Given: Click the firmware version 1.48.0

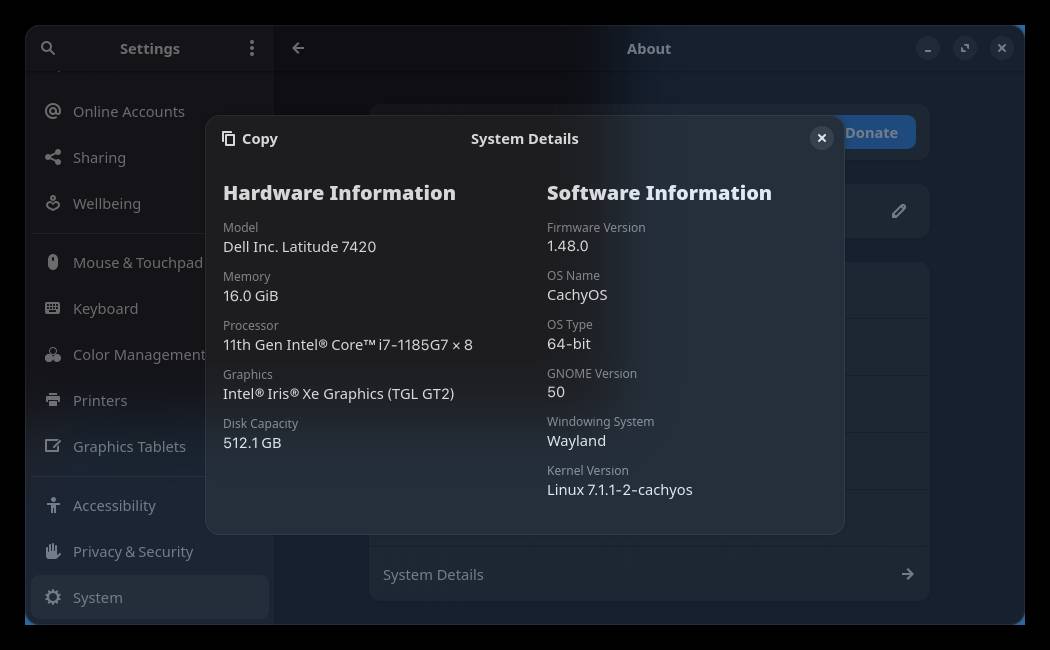Looking at the screenshot, I should pos(567,246).
